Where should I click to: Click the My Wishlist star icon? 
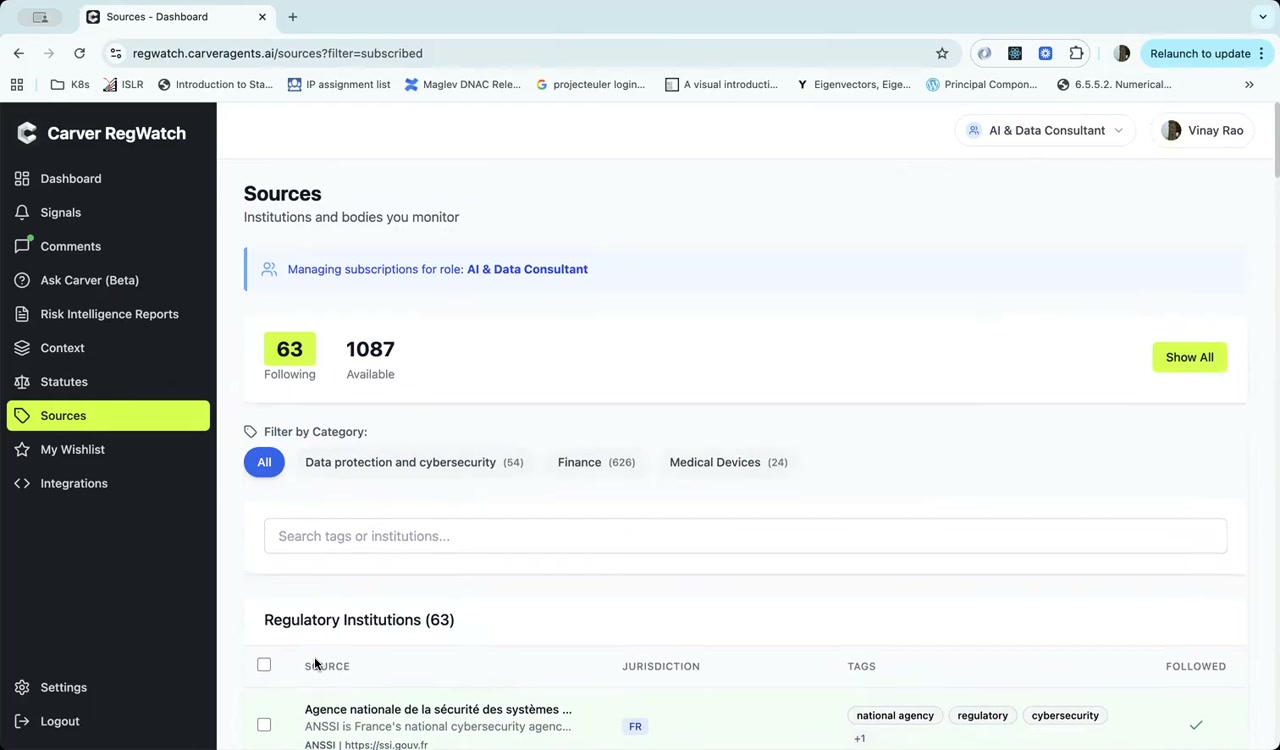pos(22,450)
